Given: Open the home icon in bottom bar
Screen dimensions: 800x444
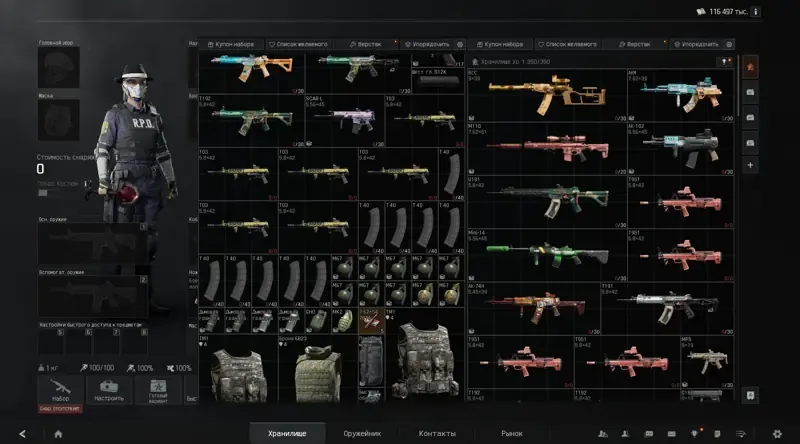Looking at the screenshot, I should tap(58, 434).
